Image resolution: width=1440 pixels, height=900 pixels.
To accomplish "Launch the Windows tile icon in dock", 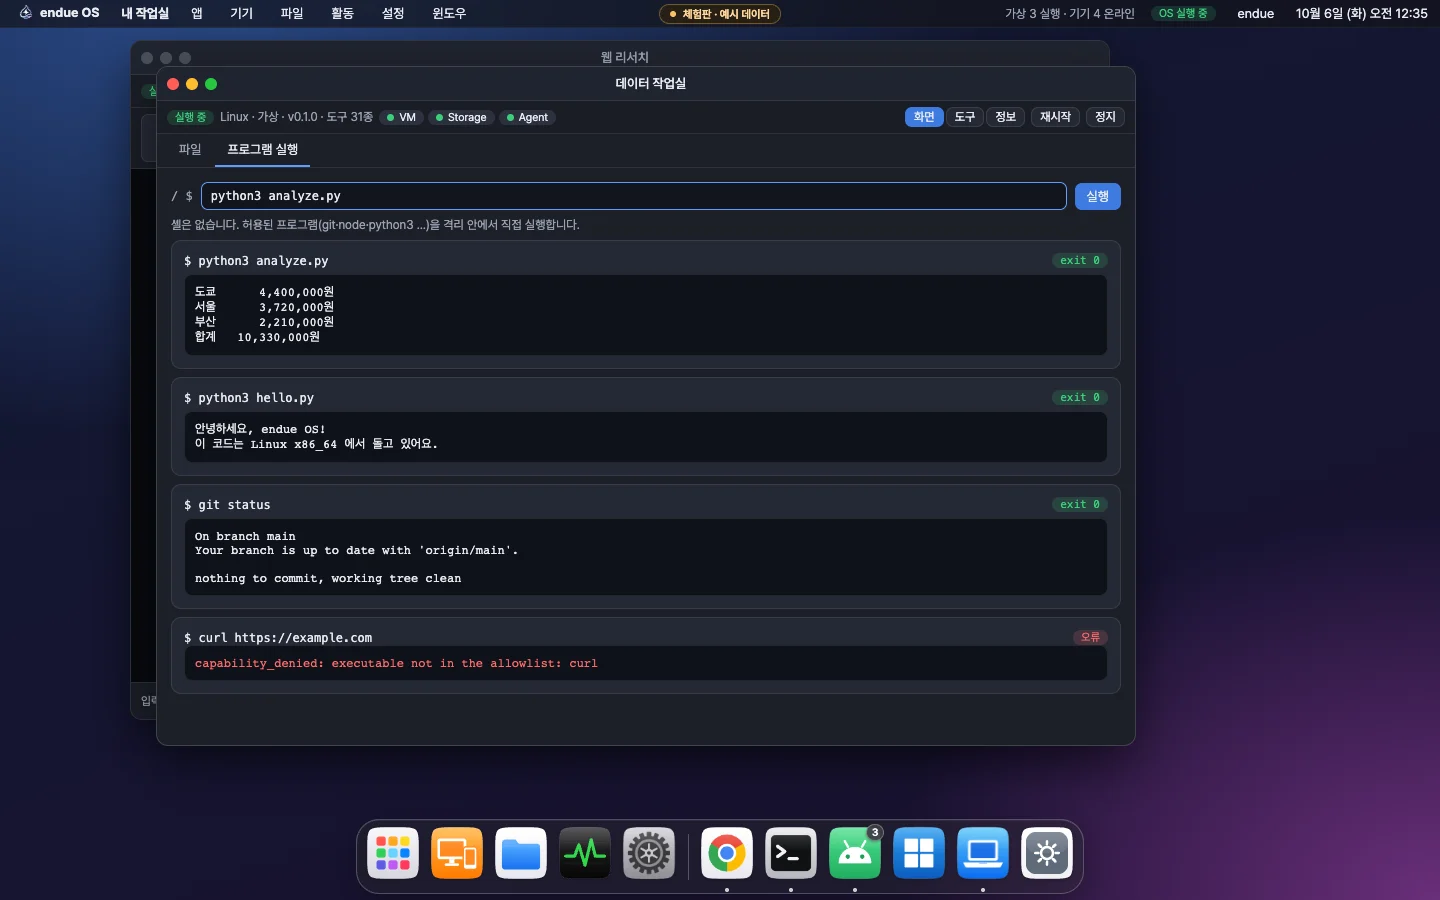I will (x=919, y=853).
